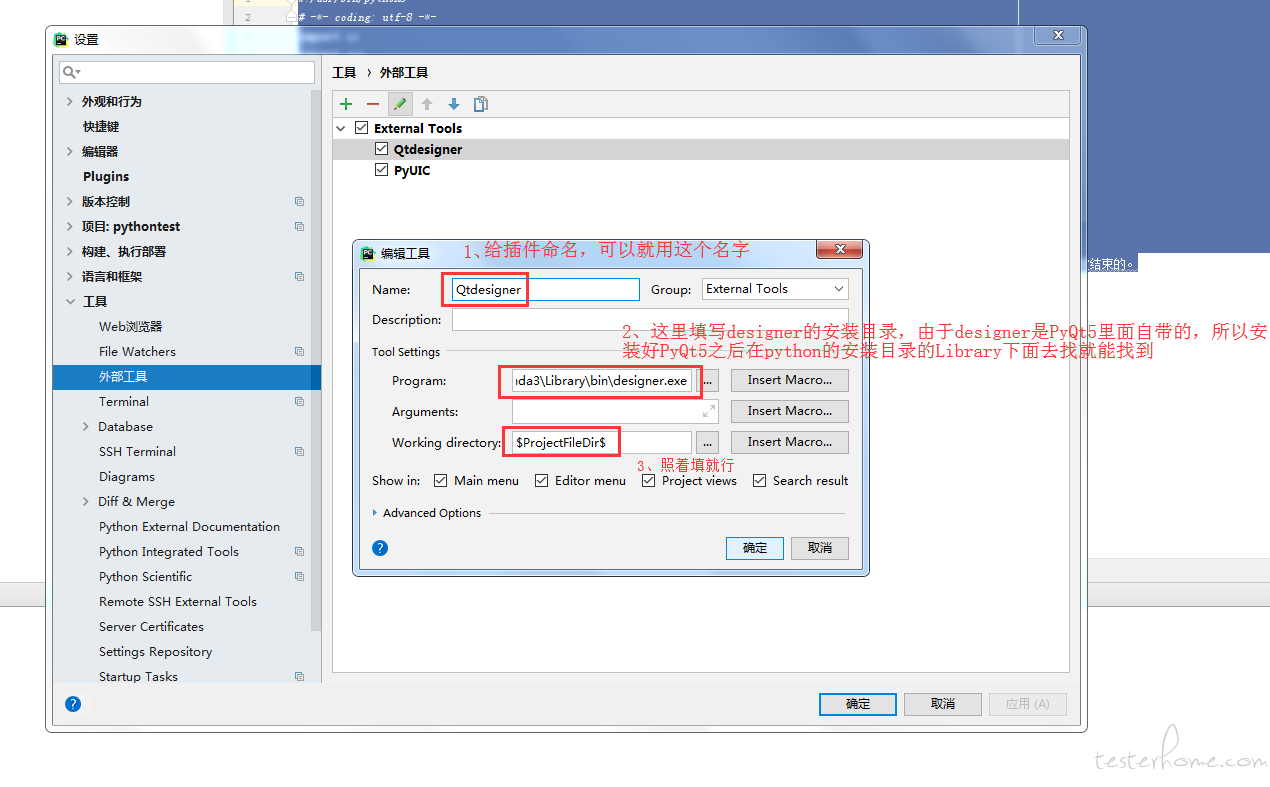Click the Arguments input field
This screenshot has height=787, width=1270.
(615, 411)
